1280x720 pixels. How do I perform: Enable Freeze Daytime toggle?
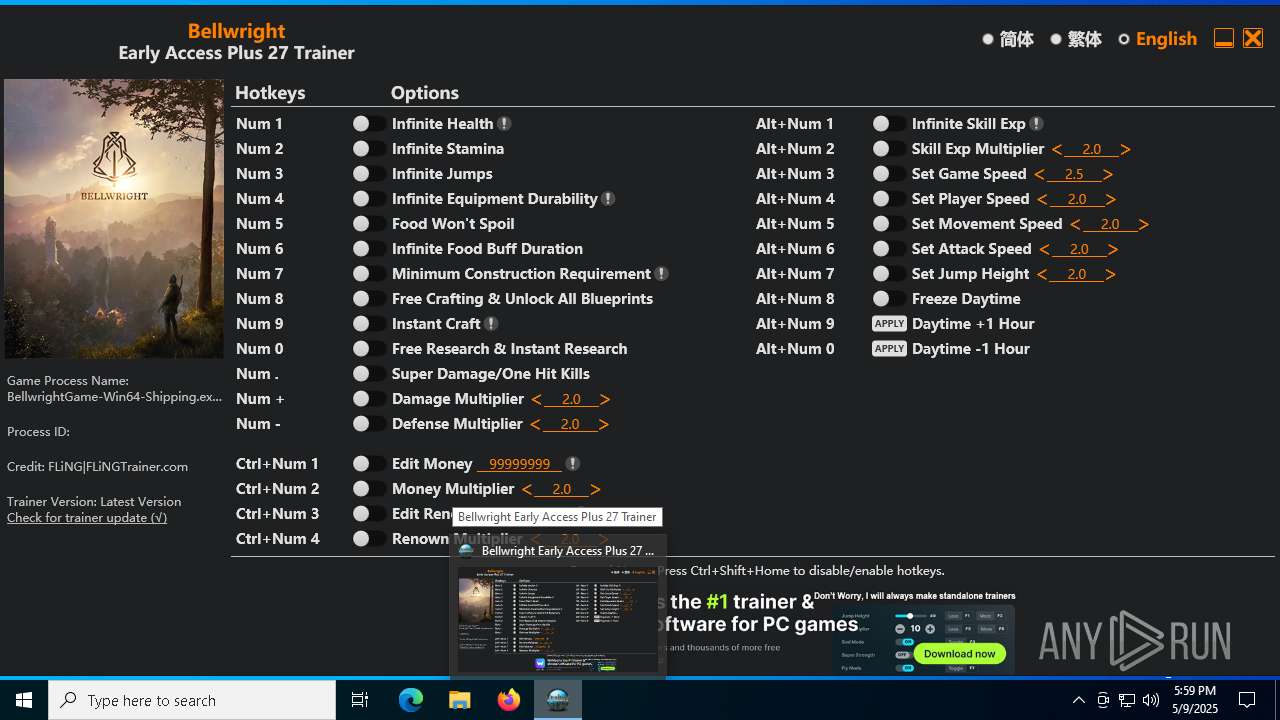tap(889, 299)
